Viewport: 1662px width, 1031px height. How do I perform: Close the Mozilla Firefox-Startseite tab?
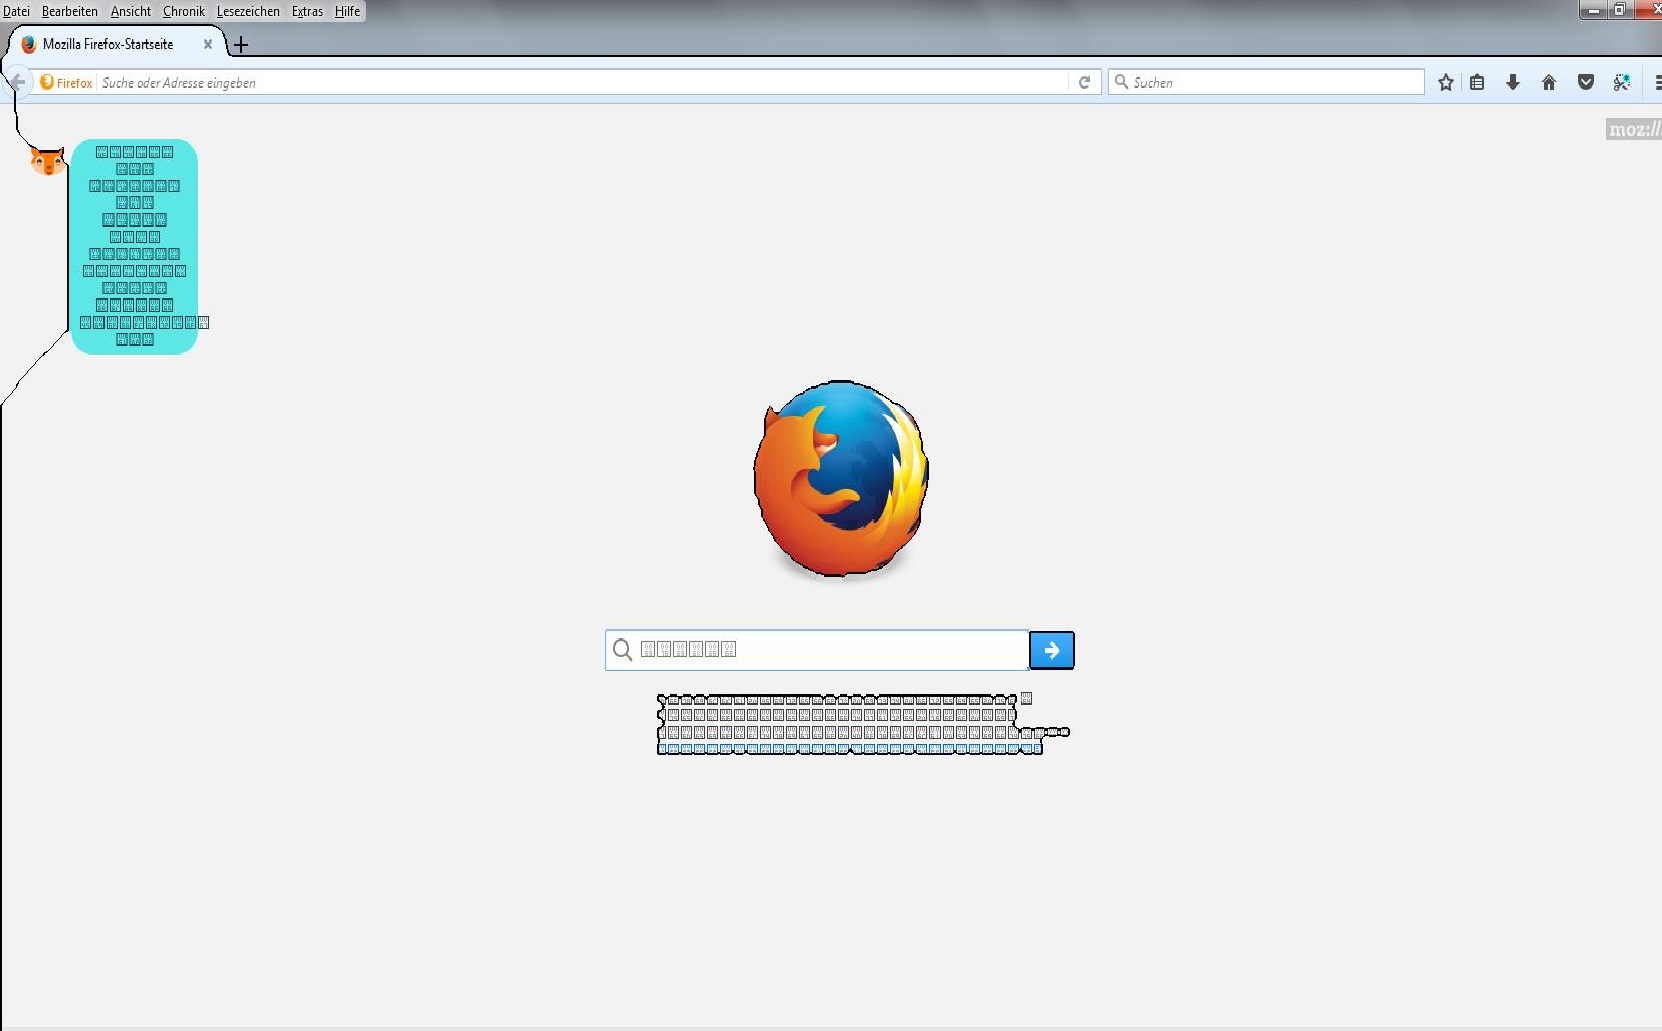click(208, 44)
